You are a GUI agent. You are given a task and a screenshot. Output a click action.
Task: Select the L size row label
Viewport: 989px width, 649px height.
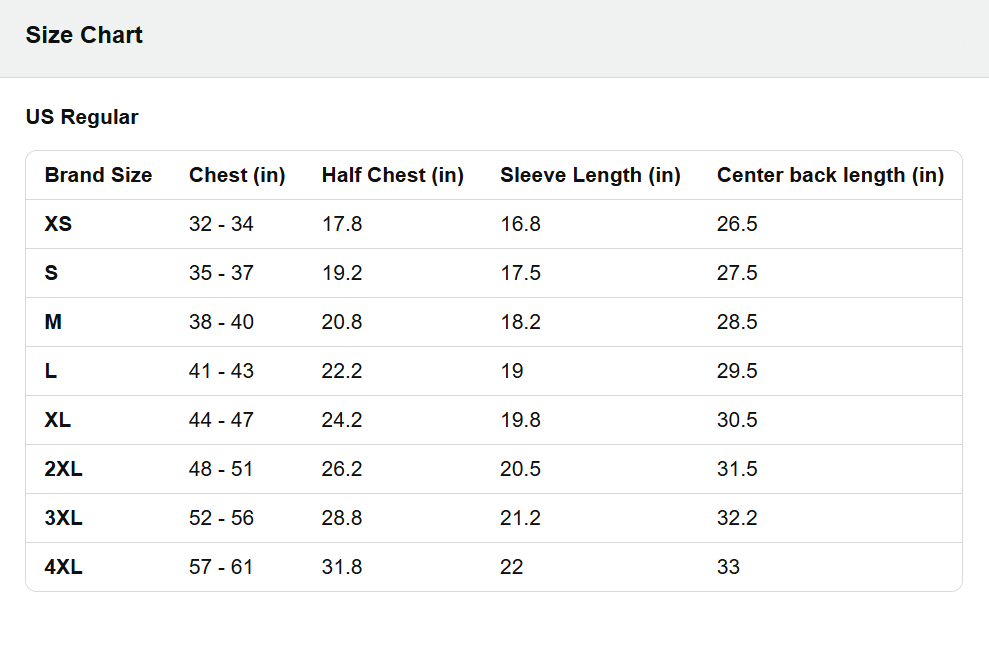(x=50, y=371)
